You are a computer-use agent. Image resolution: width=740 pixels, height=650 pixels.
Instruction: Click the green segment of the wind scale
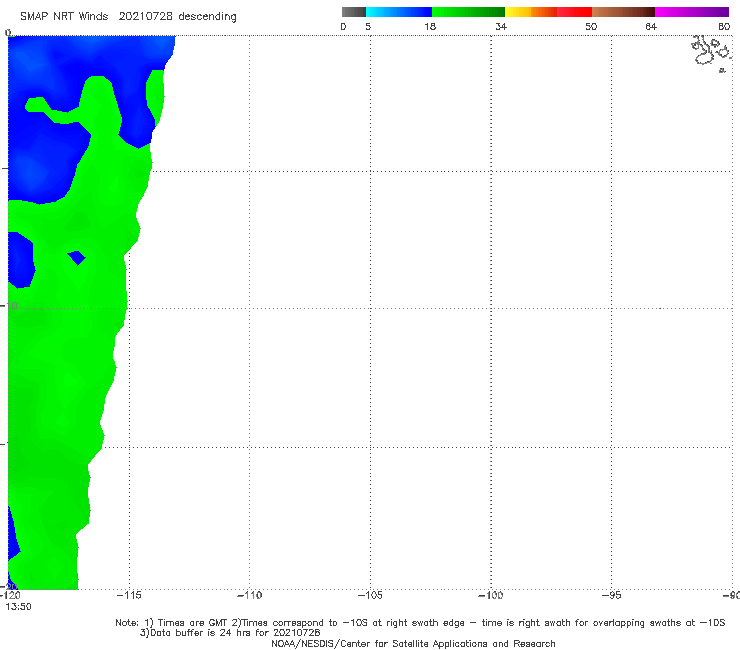tap(468, 12)
